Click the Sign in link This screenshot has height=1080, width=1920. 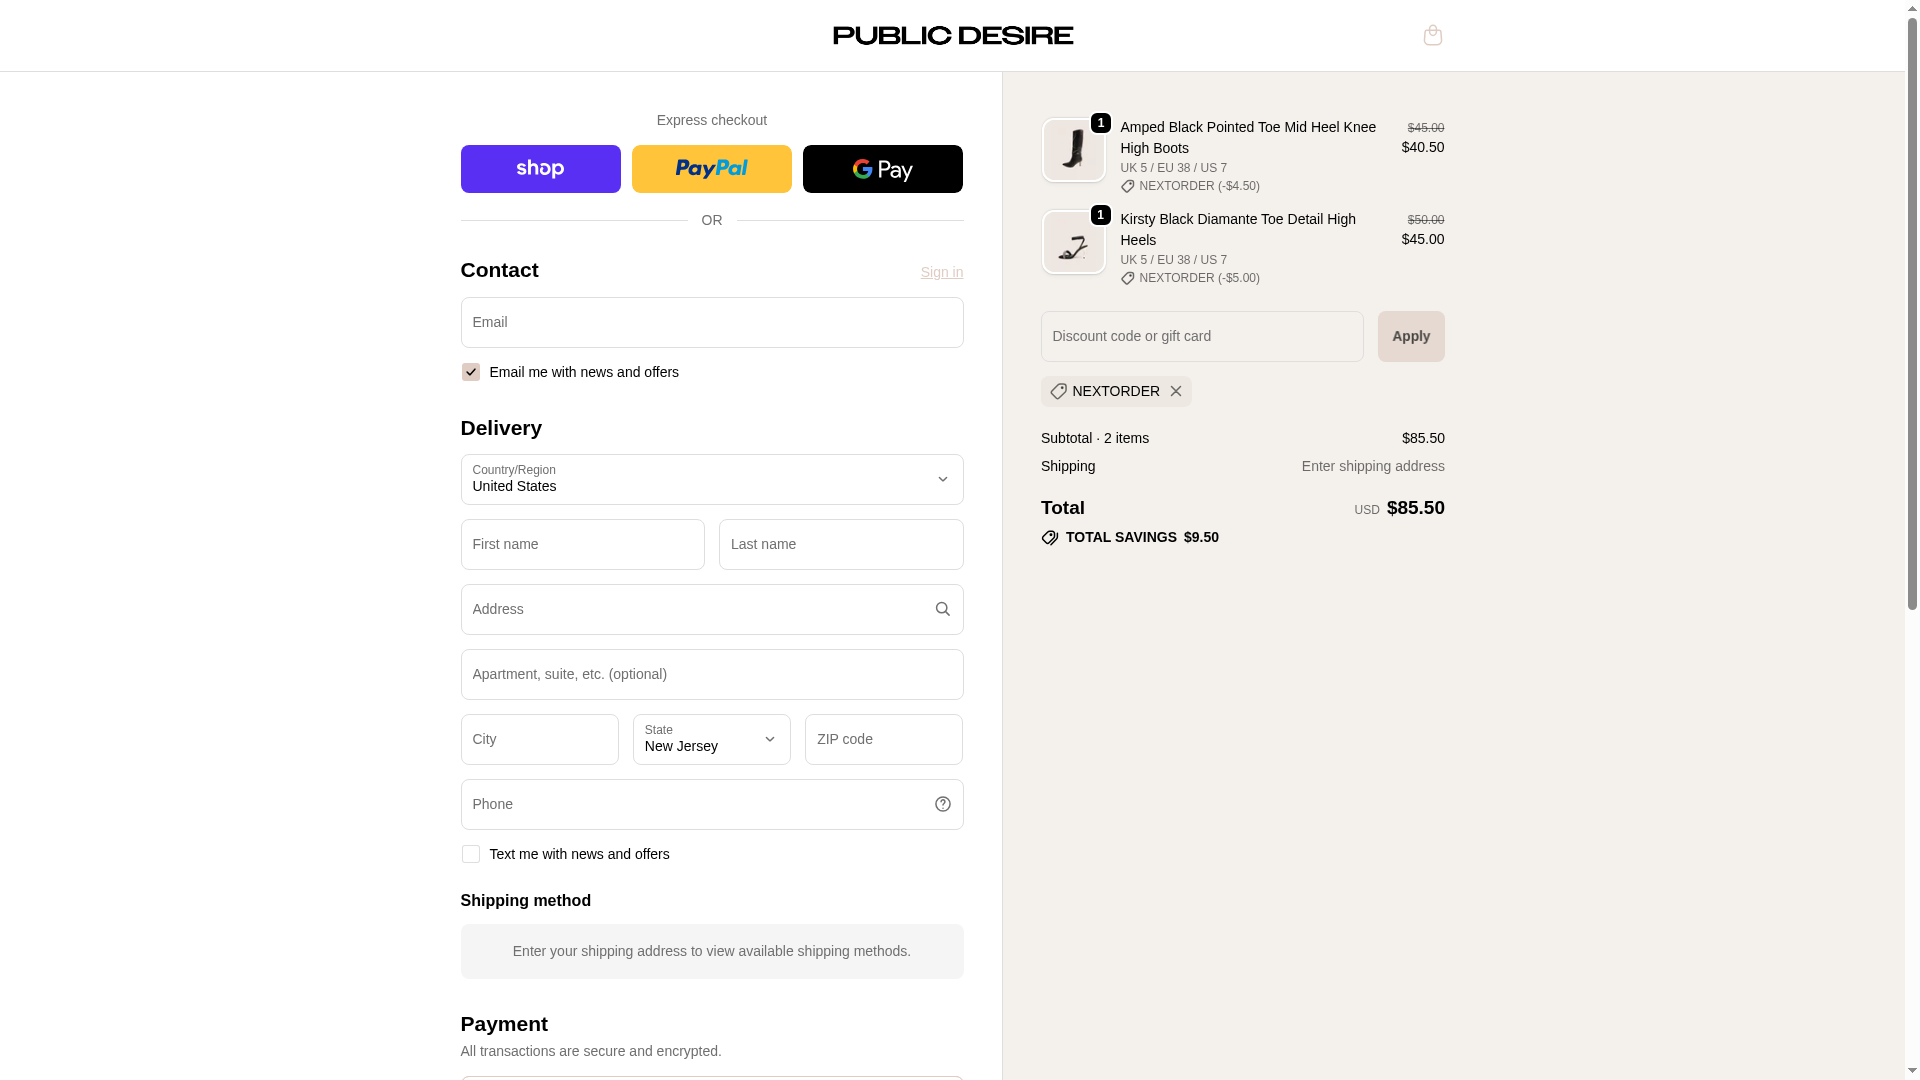[x=941, y=272]
